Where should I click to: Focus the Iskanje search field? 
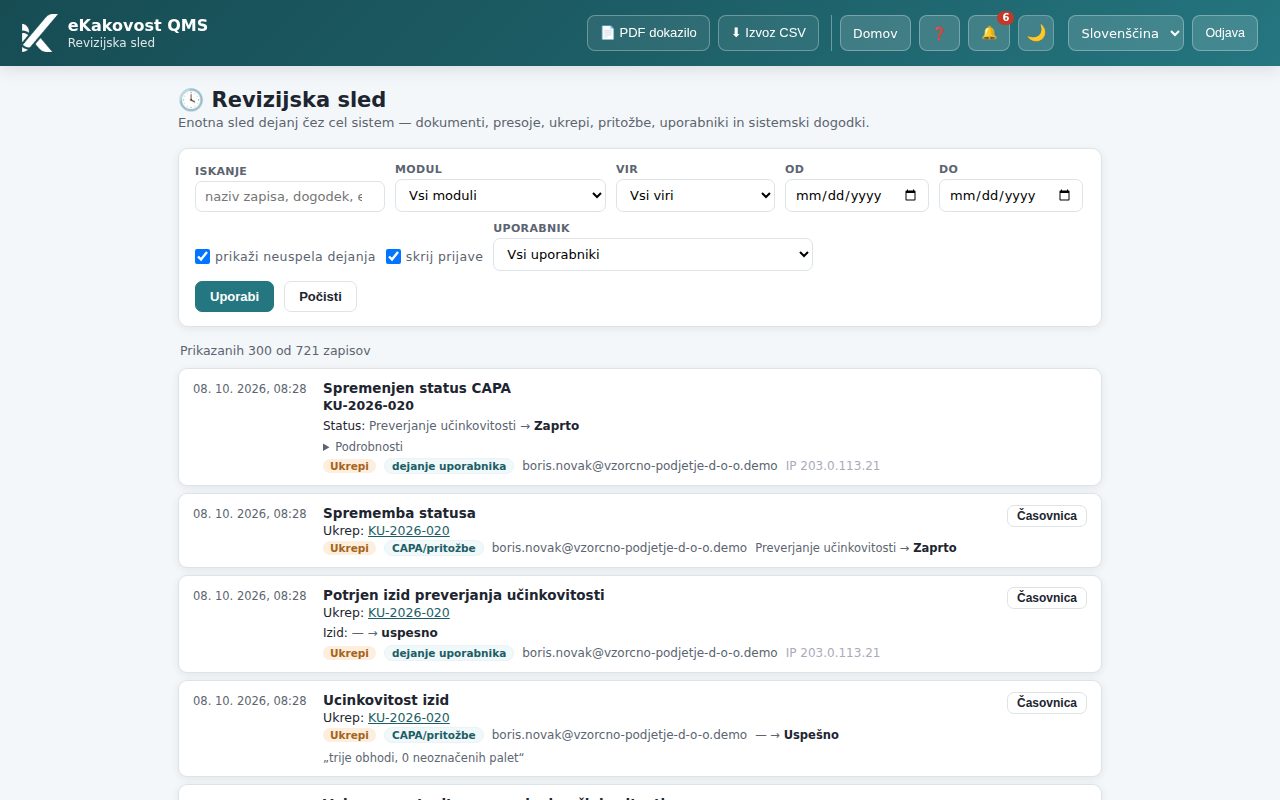point(290,196)
